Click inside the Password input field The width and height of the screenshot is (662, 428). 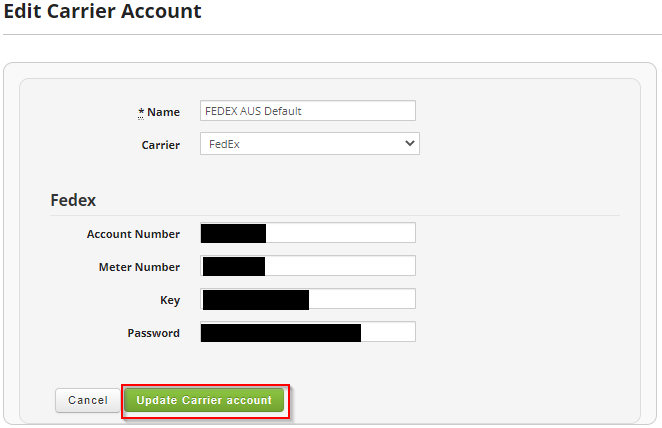tap(308, 332)
